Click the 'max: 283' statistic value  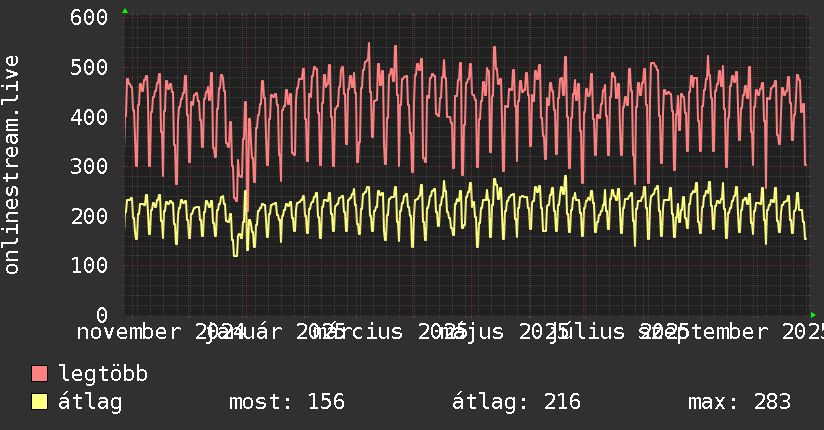(x=739, y=402)
